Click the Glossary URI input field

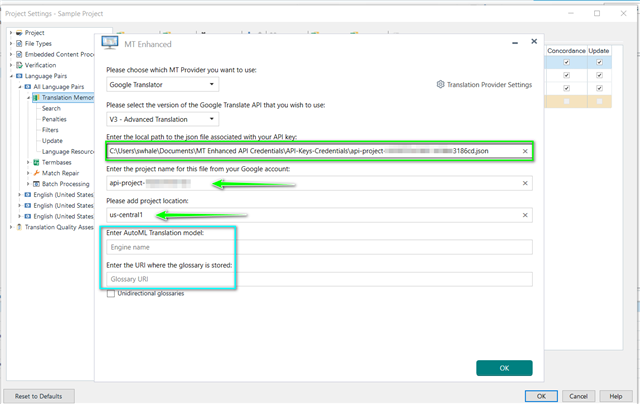(319, 279)
